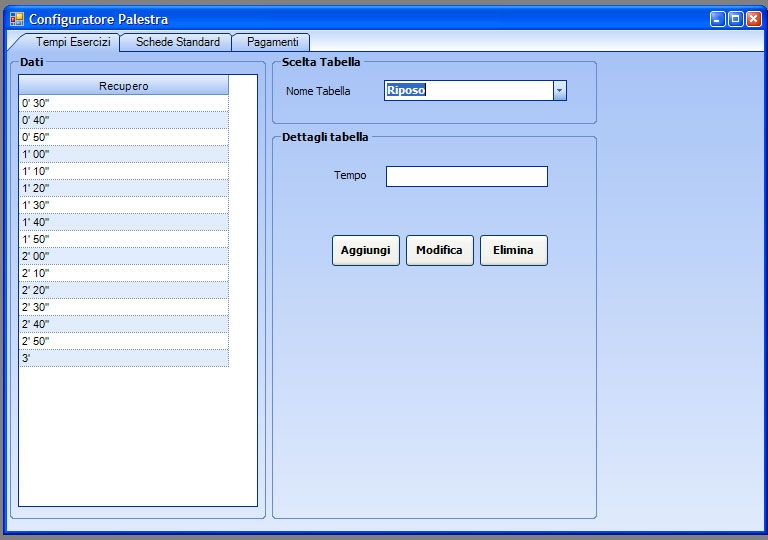Focus the Tempo text field

coord(466,176)
